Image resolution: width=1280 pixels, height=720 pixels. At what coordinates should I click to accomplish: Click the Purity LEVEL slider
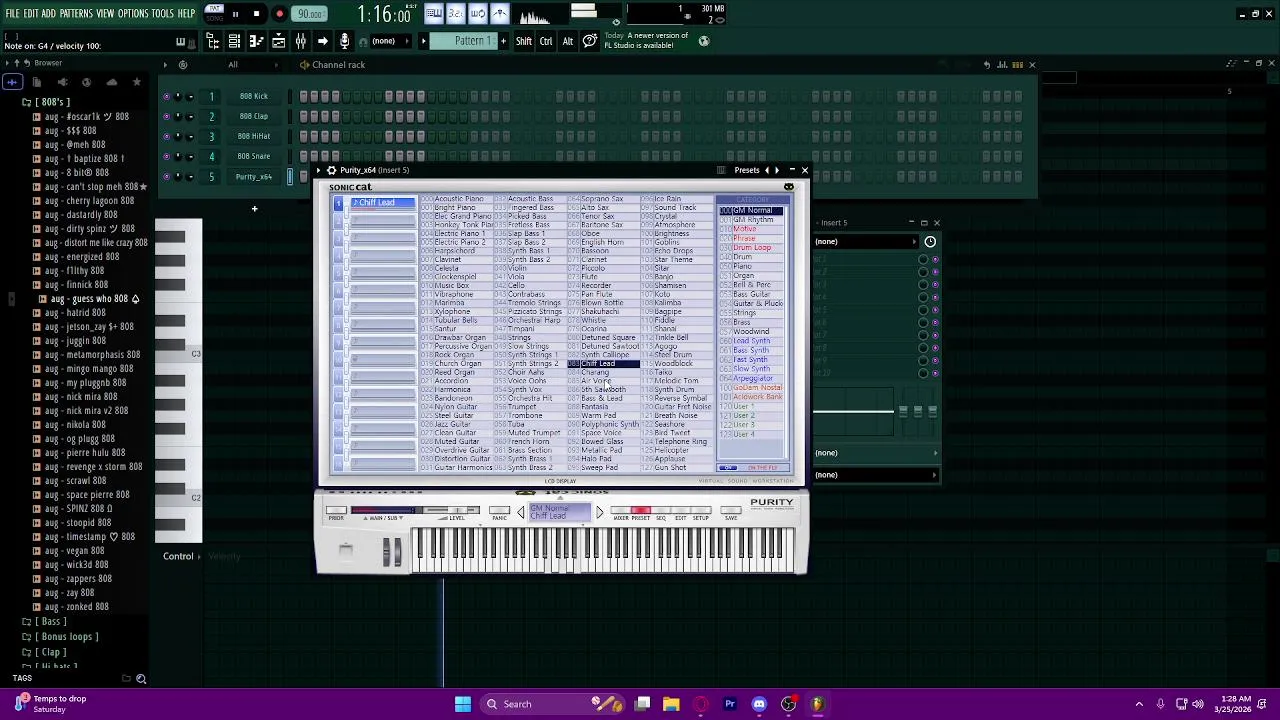click(453, 511)
